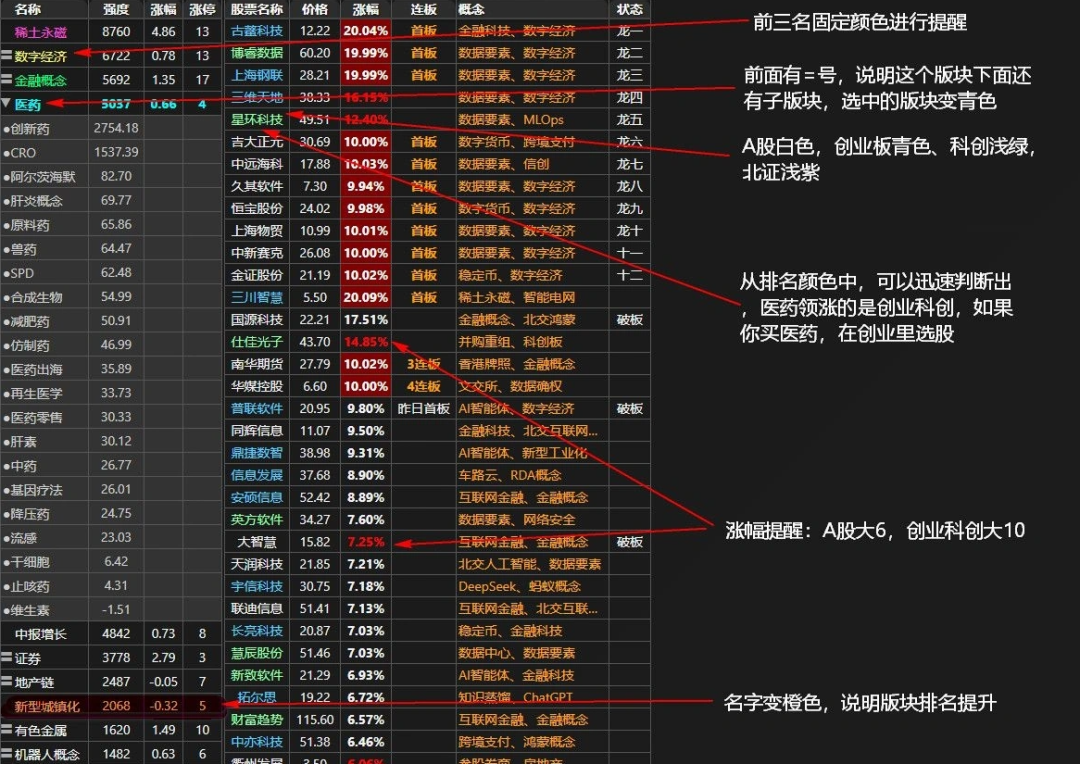Click 知识蒸馏、ChatGPT concept for 拓尔思
Image resolution: width=1080 pixels, height=764 pixels.
515,697
